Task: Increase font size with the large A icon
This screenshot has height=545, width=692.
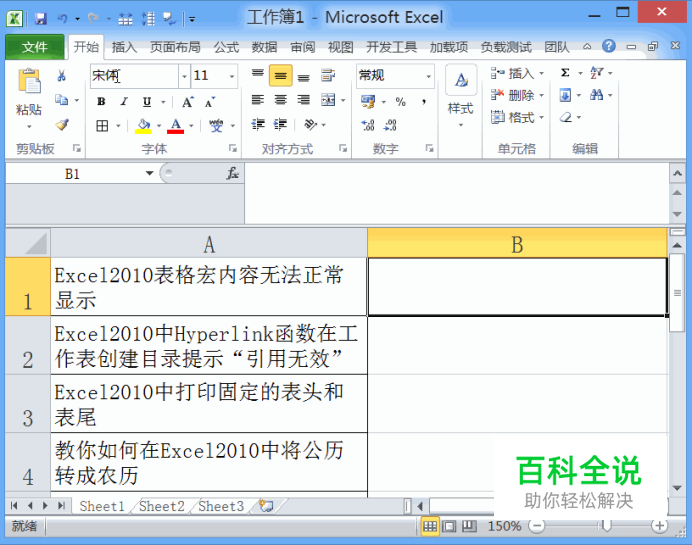Action: pos(188,102)
